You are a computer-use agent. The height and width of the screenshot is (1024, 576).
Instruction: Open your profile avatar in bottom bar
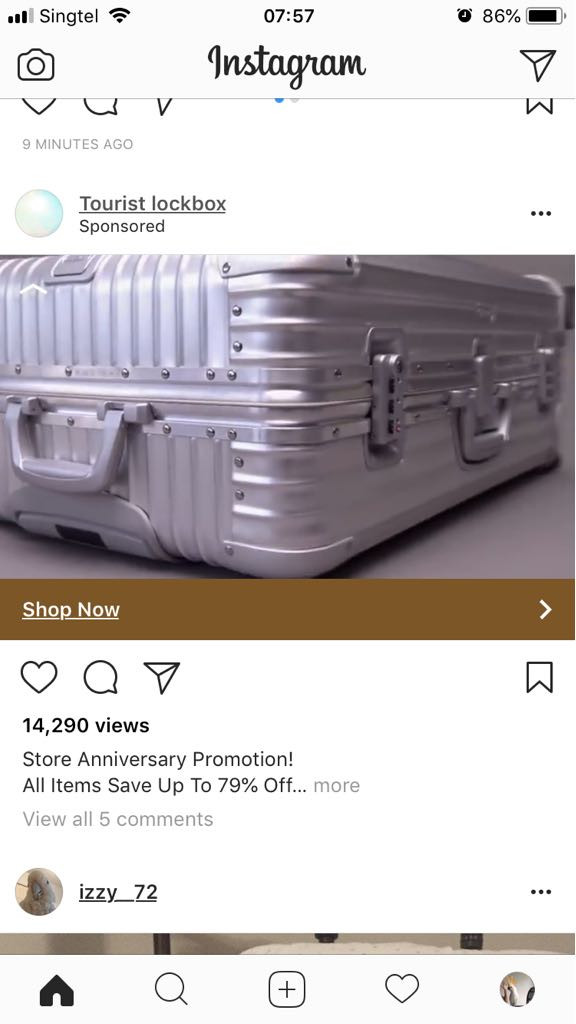[517, 989]
